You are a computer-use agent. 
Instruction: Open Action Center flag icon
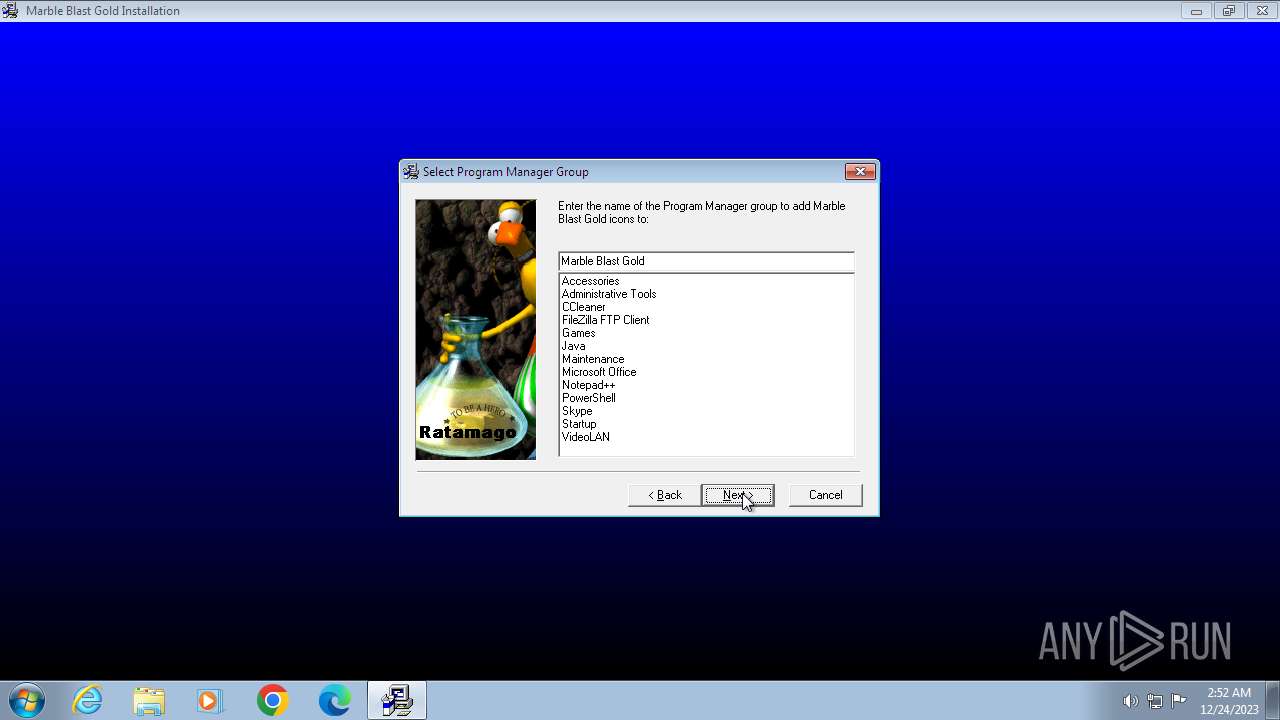click(x=1179, y=701)
